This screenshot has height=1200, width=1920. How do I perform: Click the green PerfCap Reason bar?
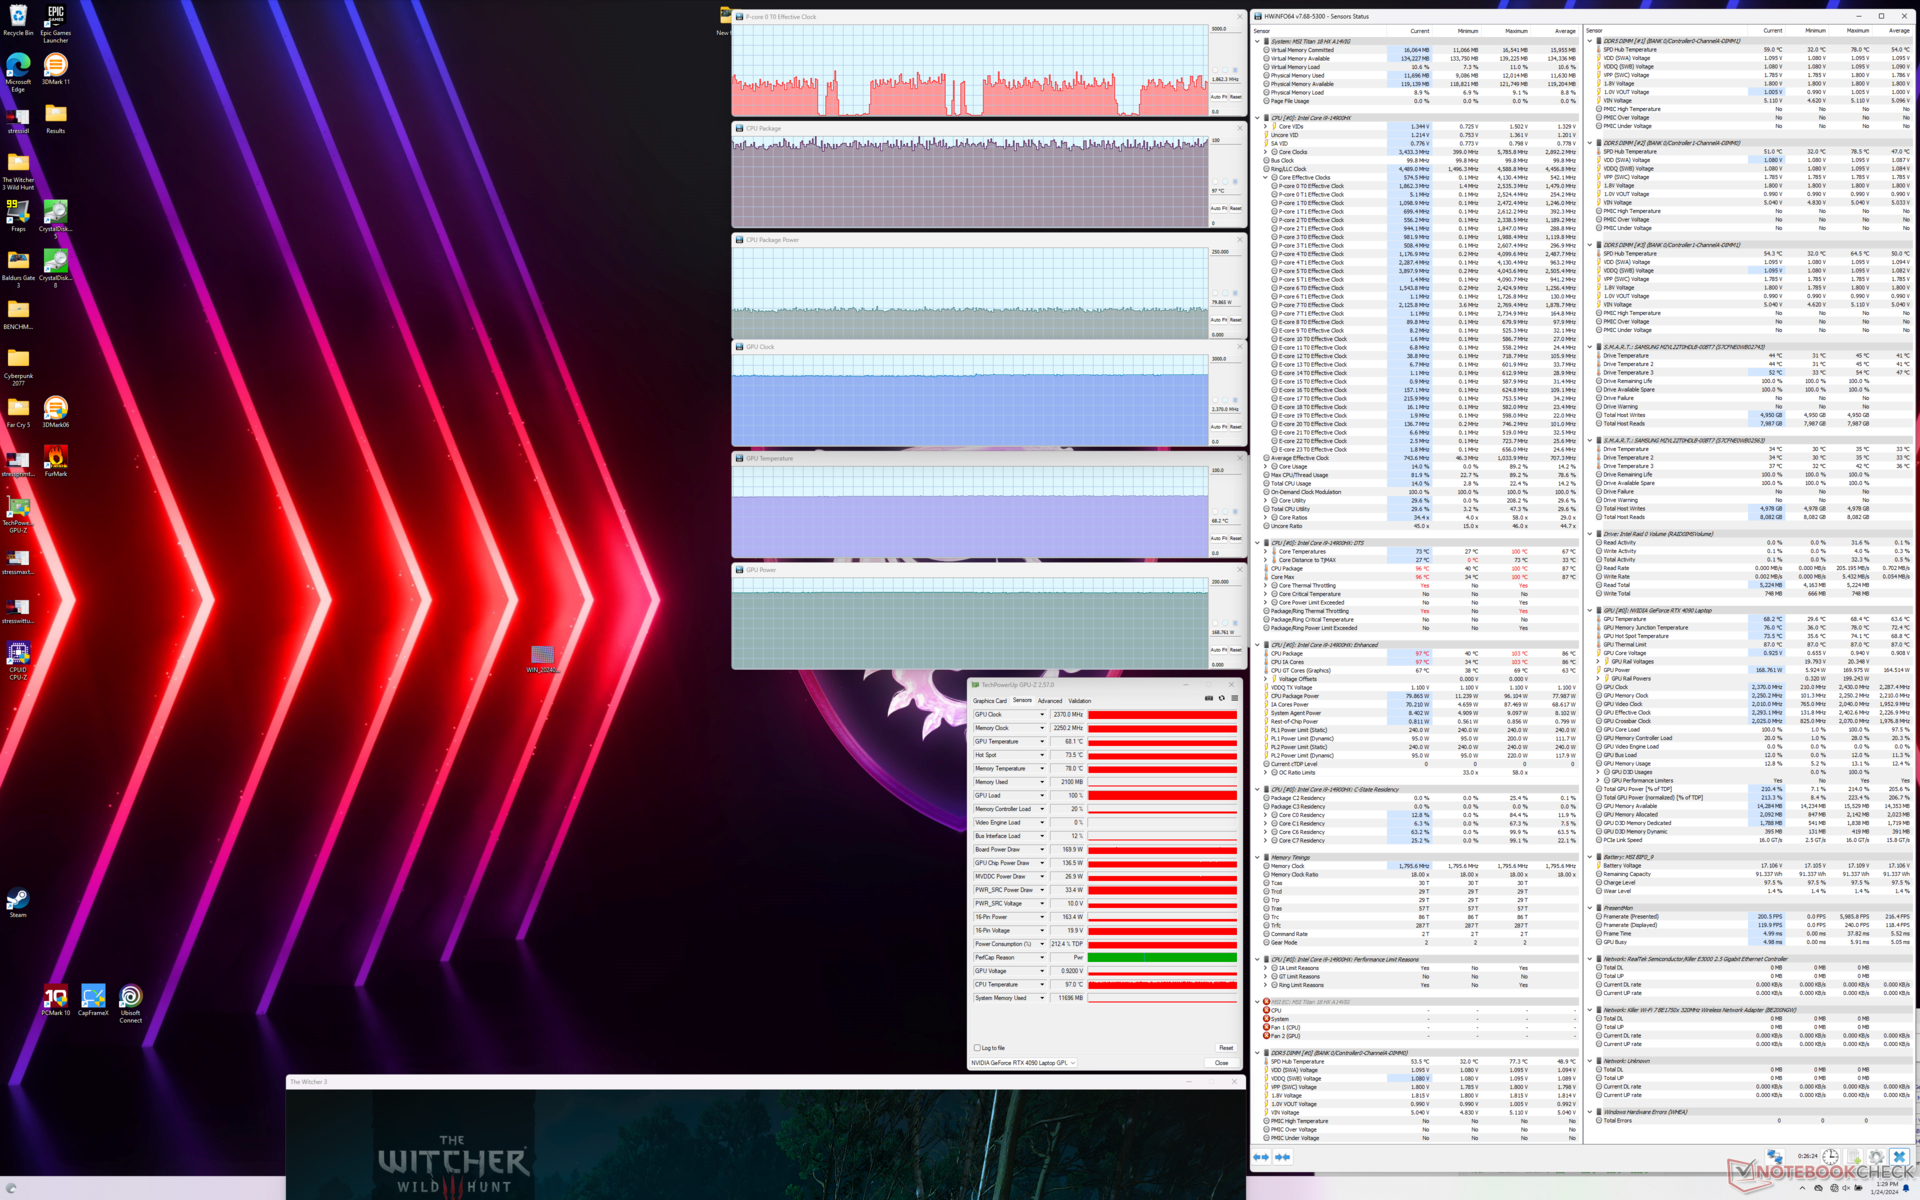click(x=1162, y=957)
